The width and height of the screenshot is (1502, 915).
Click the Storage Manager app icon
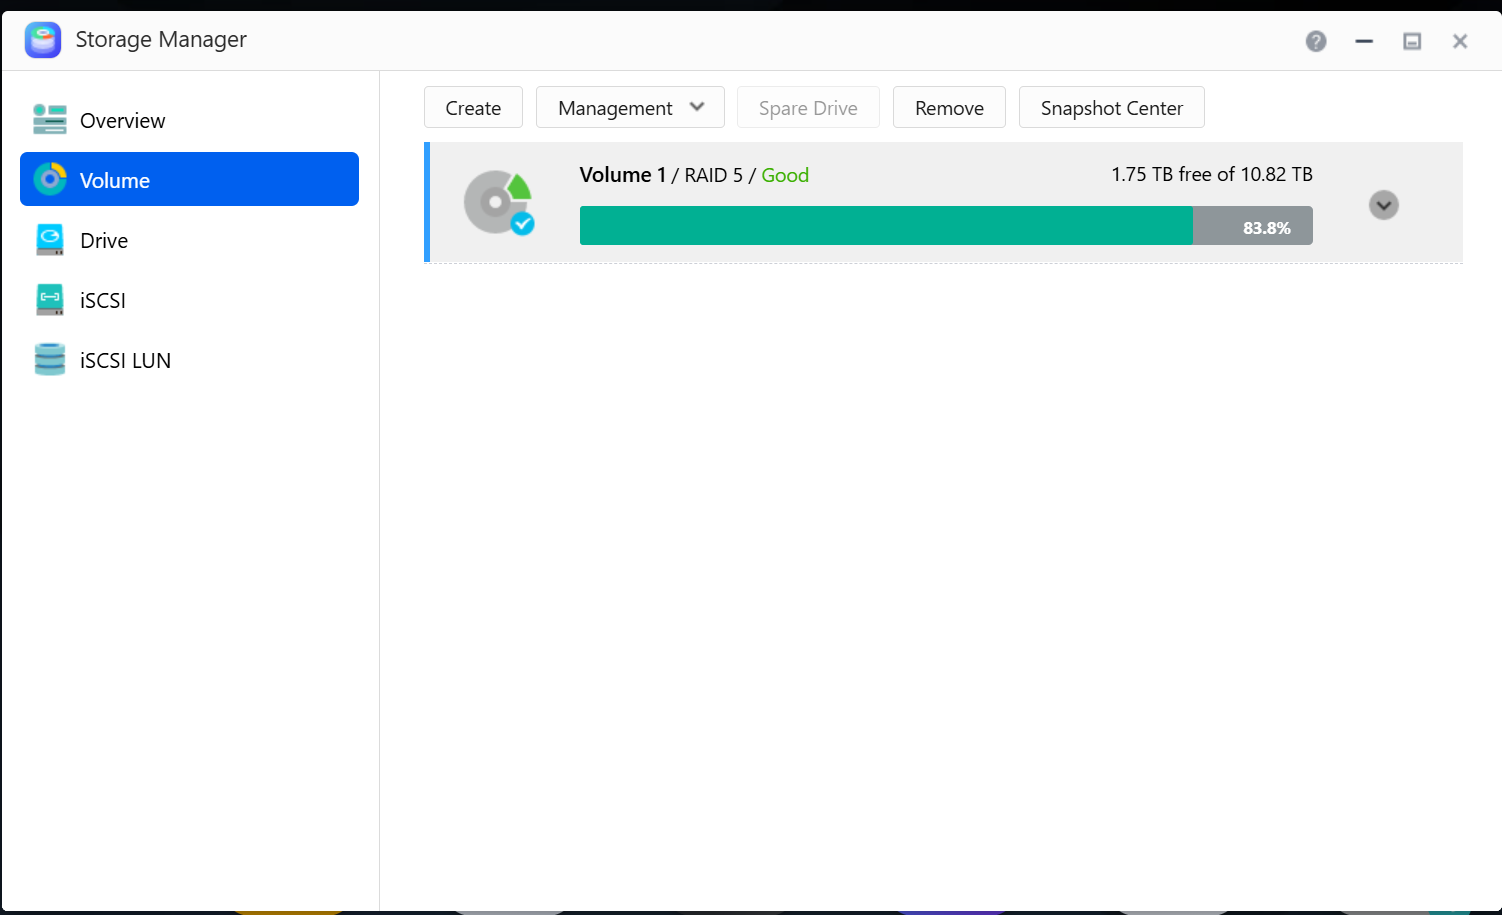[43, 40]
